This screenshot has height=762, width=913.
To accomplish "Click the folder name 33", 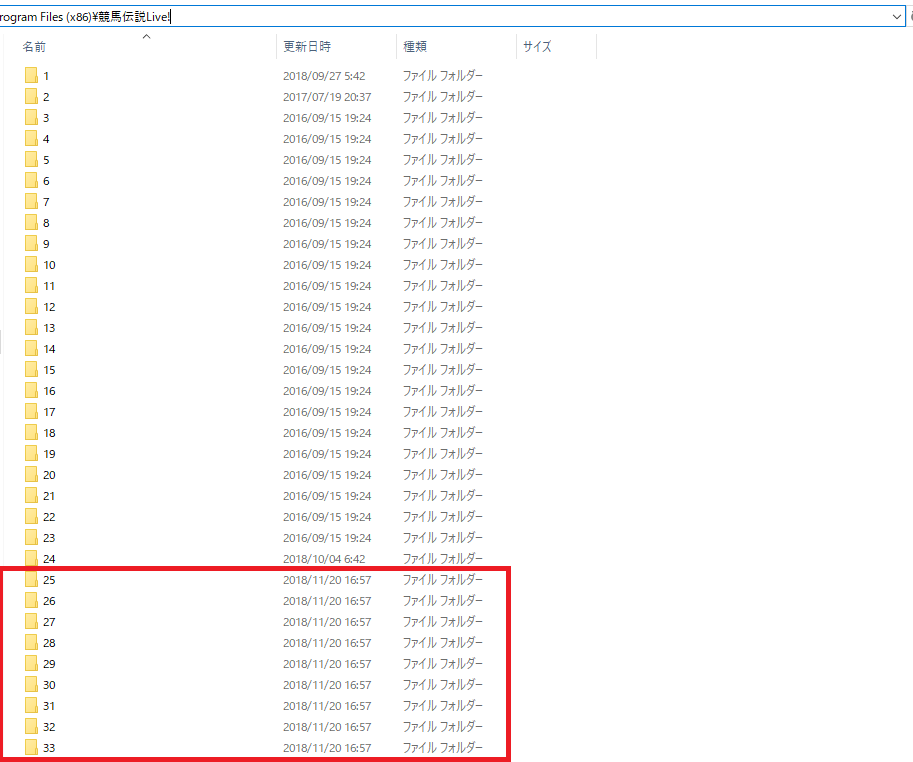I will (x=49, y=748).
